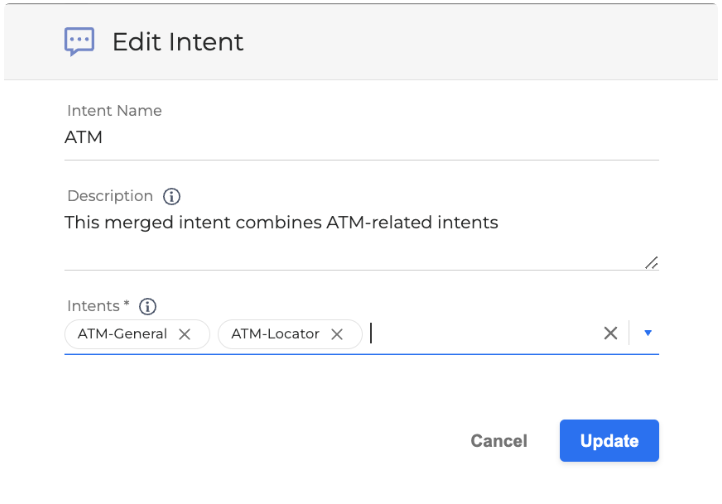Remove the ATM-General chip via its X
This screenshot has width=722, height=504.
(184, 334)
